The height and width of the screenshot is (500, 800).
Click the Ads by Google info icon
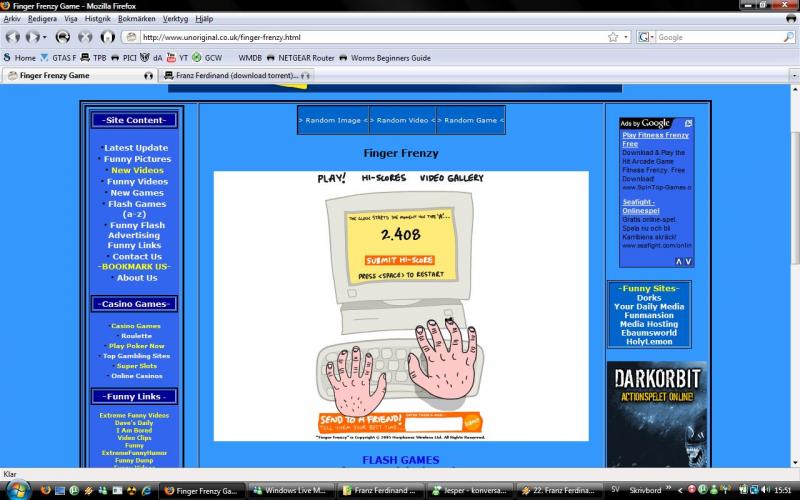click(688, 123)
